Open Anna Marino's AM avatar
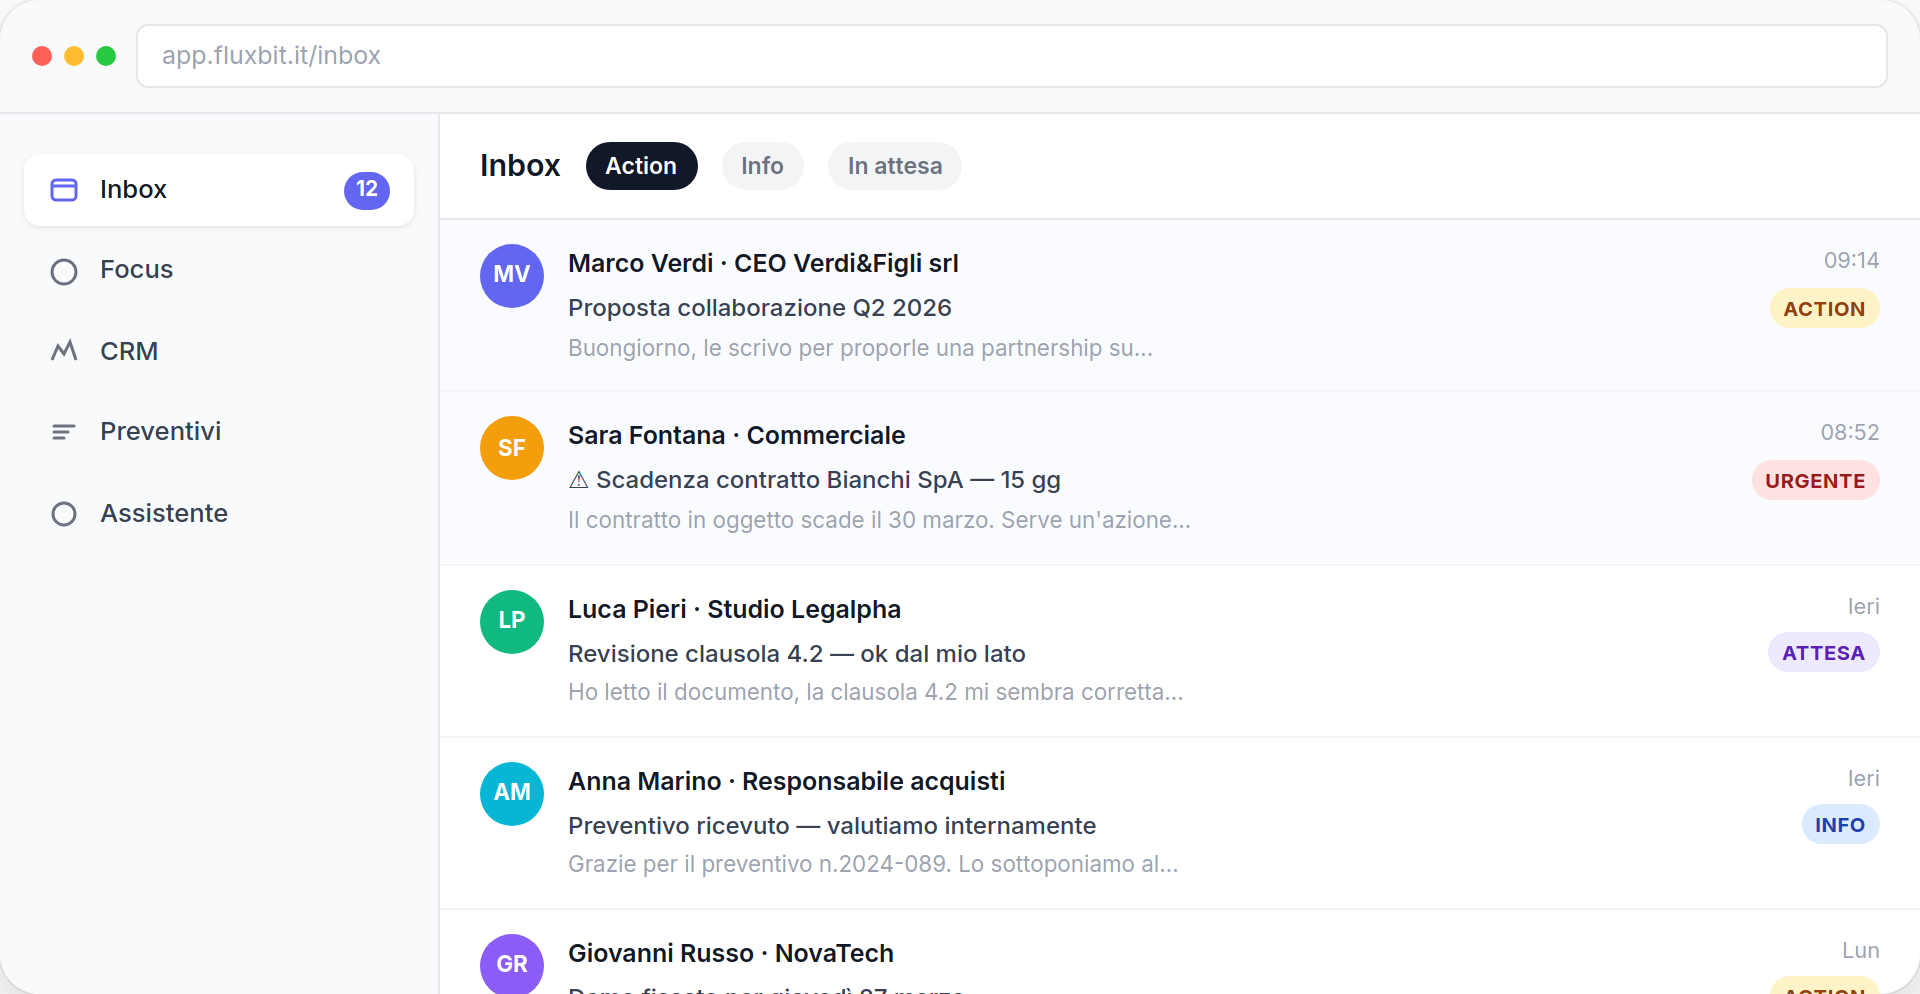Screen dimensions: 1920x994 (x=511, y=793)
